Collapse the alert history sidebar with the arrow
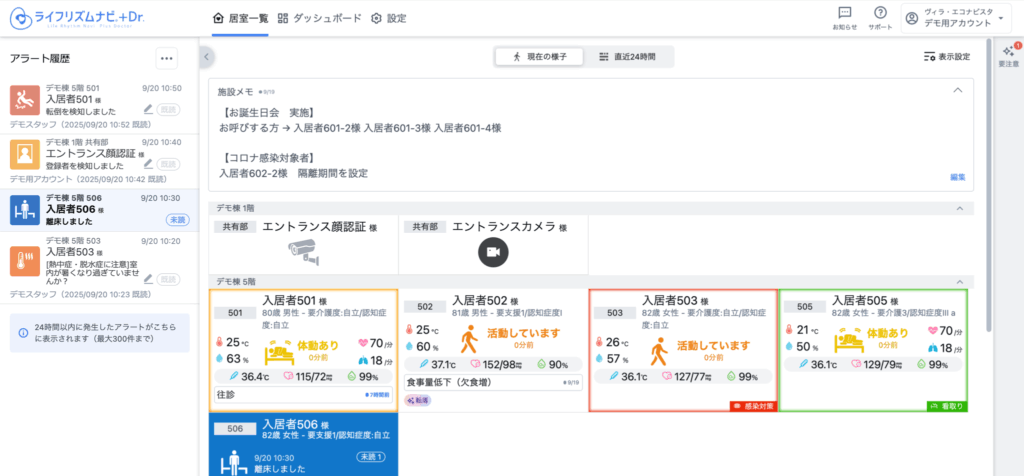Image resolution: width=1024 pixels, height=476 pixels. tap(207, 57)
